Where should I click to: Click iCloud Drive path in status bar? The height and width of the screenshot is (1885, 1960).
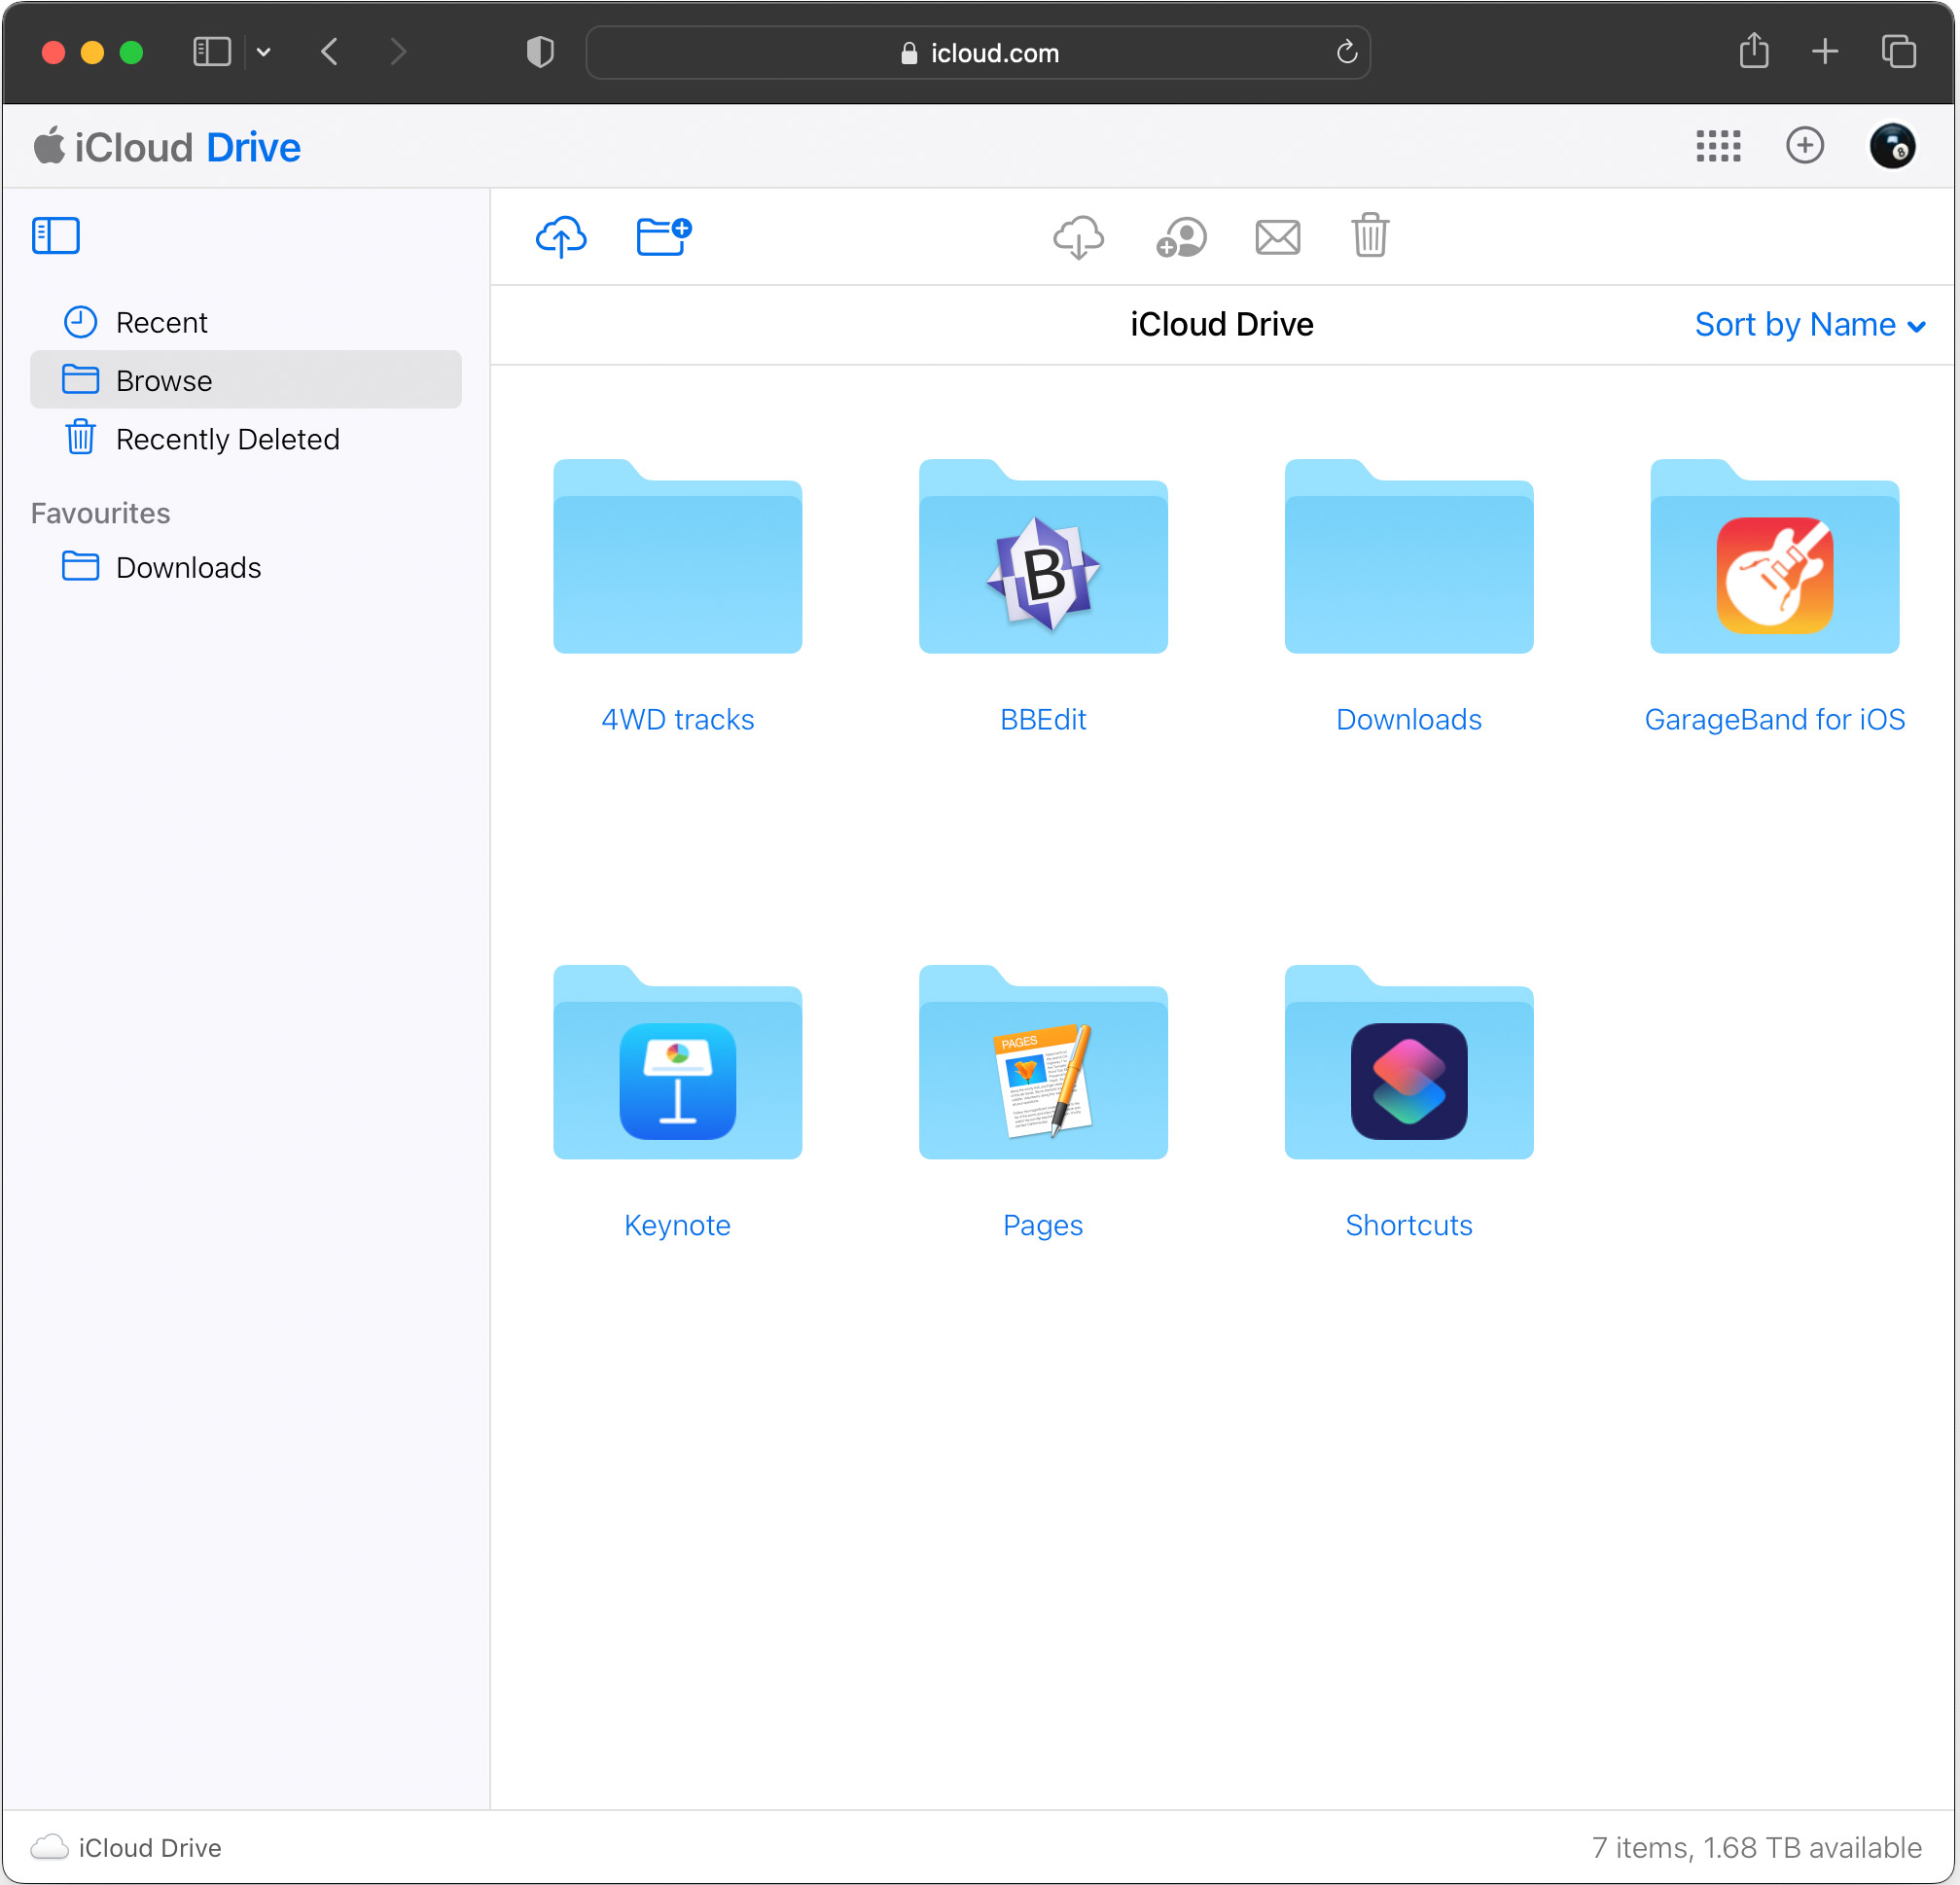click(x=127, y=1848)
